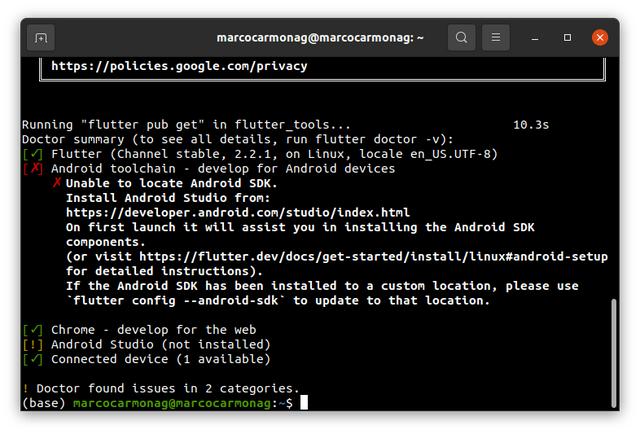Minimize the terminal window

click(x=535, y=38)
